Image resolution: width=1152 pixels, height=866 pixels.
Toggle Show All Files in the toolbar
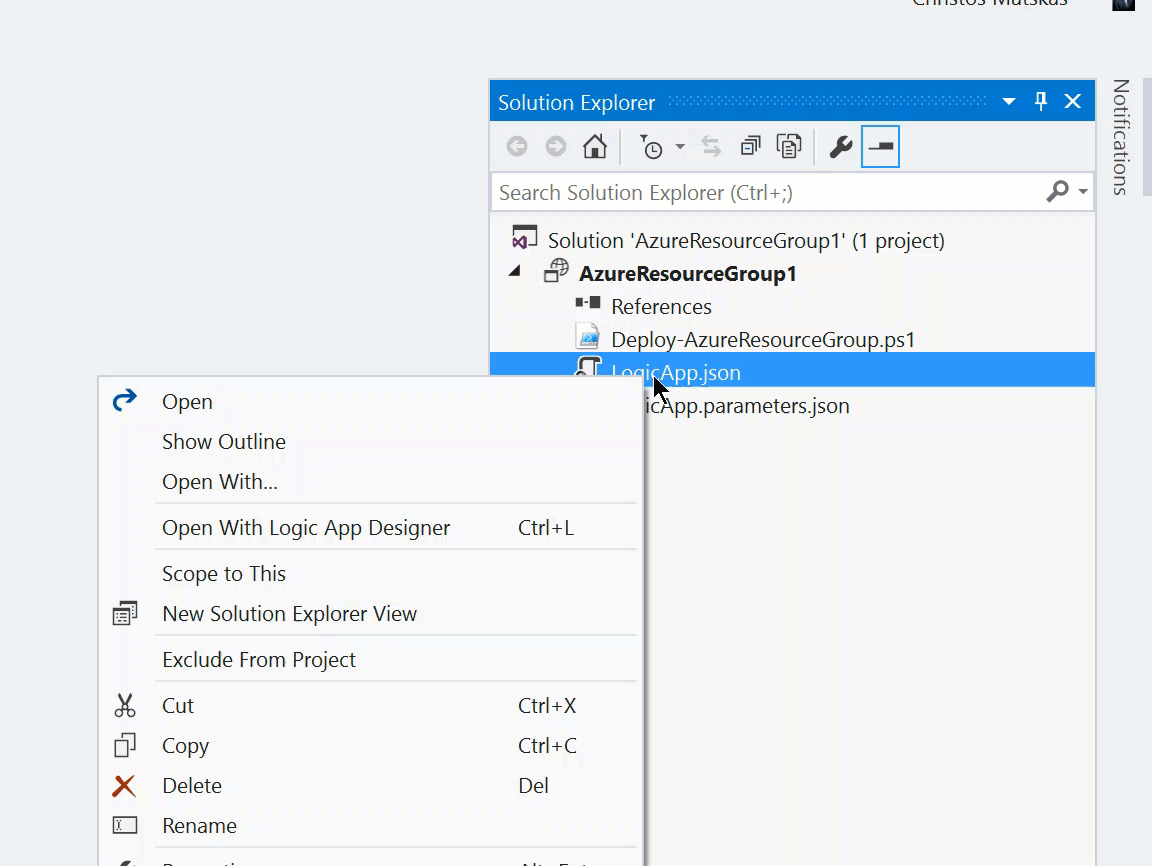pos(789,146)
